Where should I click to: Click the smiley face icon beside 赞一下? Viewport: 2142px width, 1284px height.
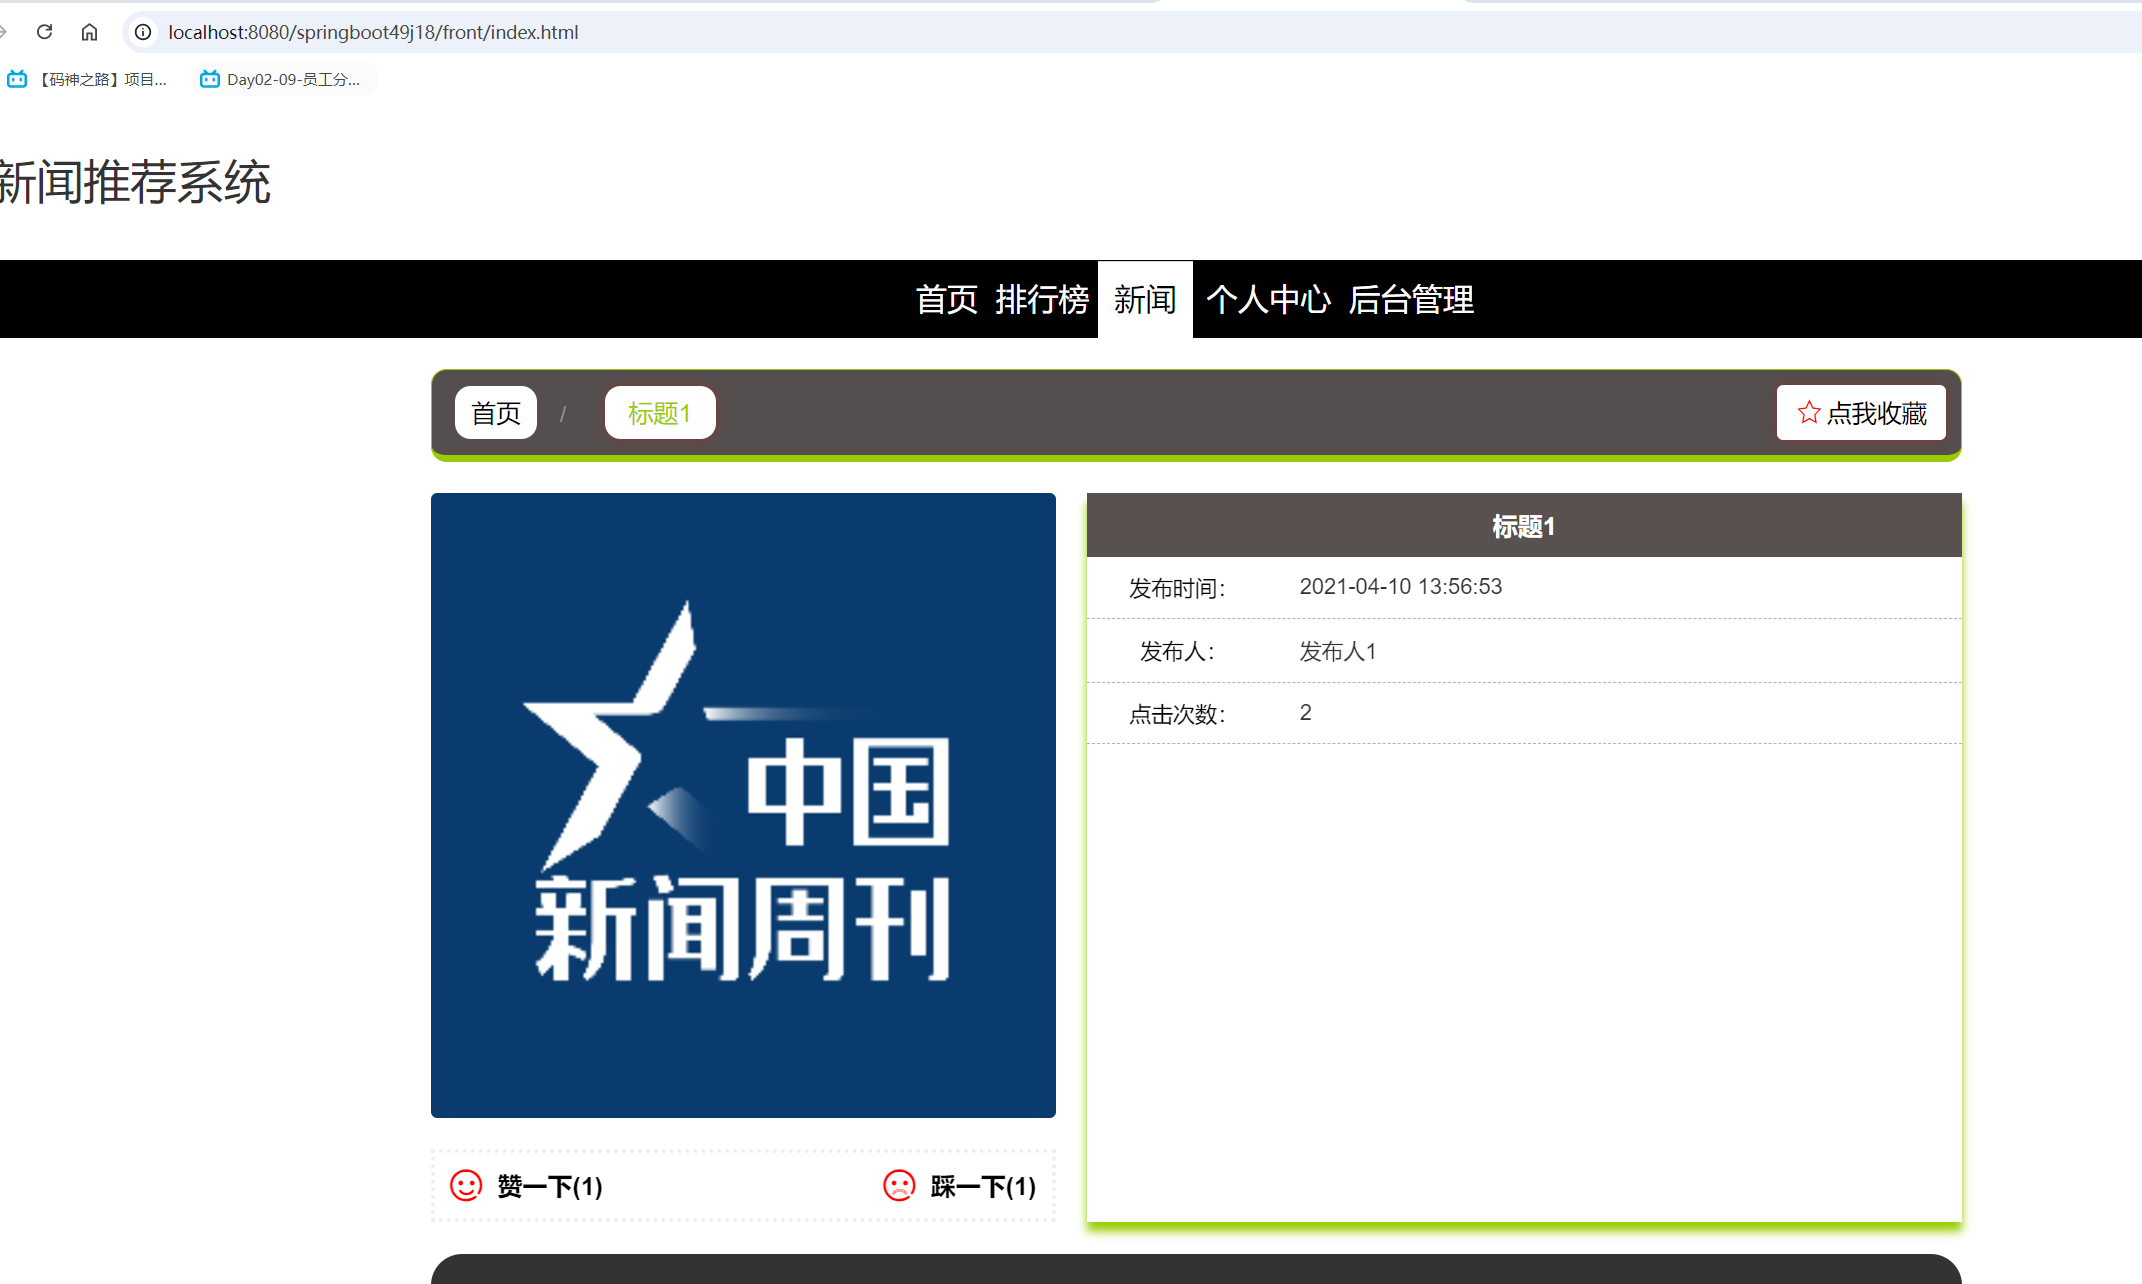[x=466, y=1186]
